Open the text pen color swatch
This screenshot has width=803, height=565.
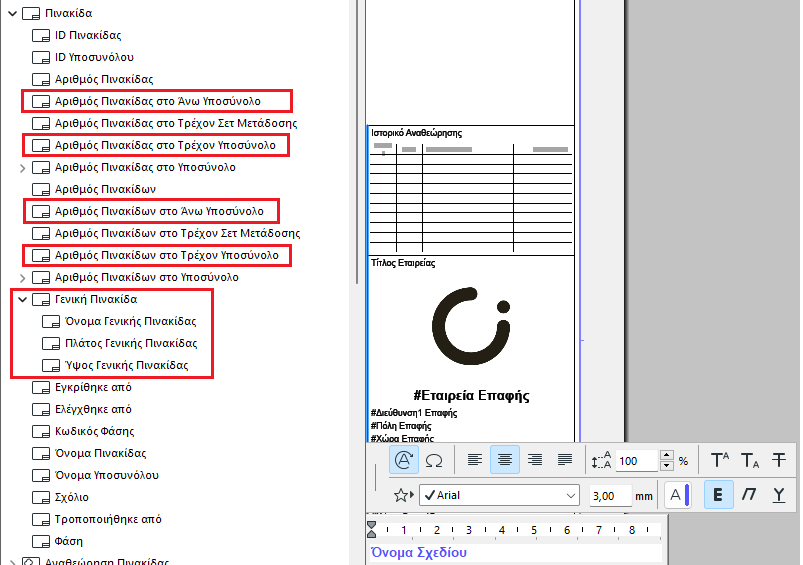pos(678,495)
